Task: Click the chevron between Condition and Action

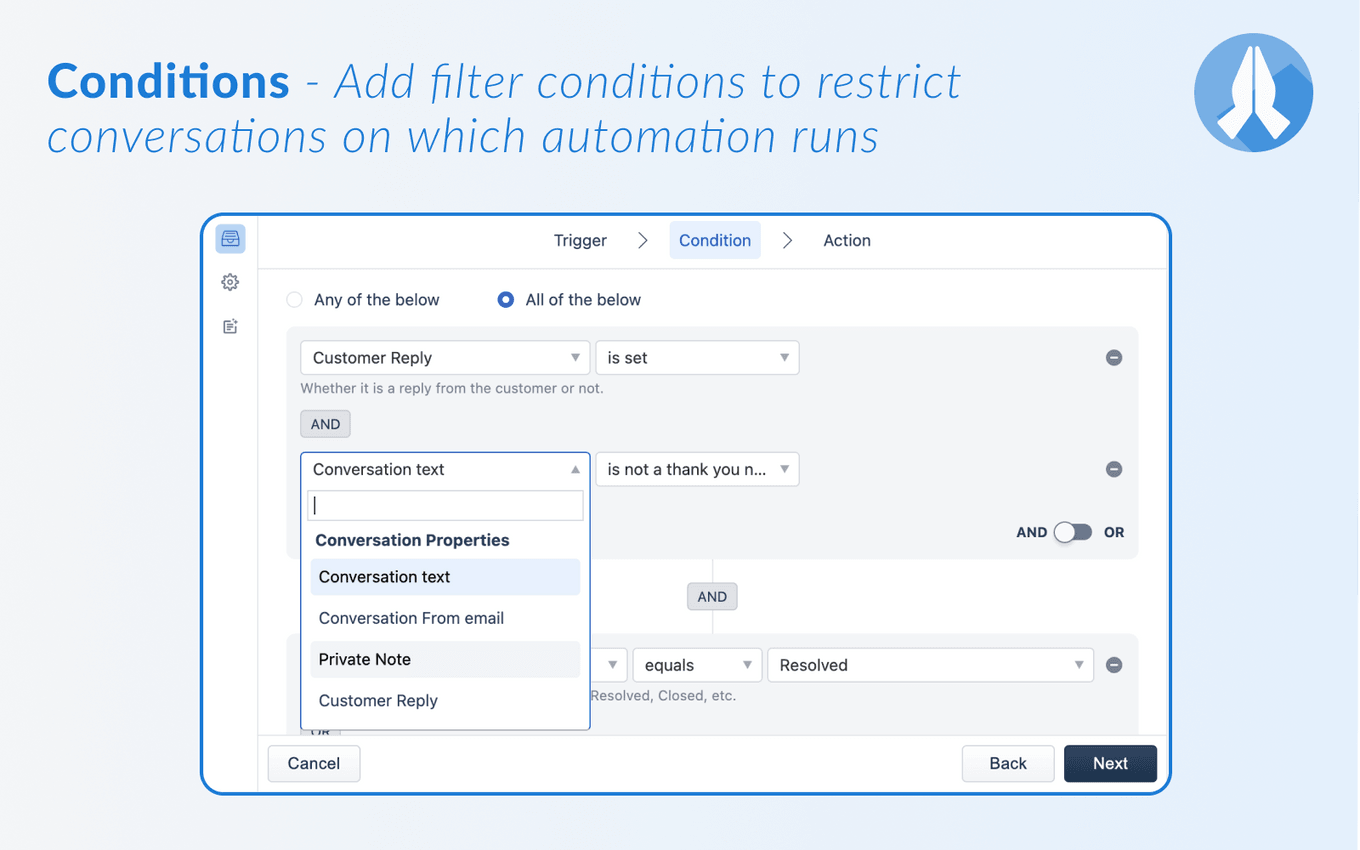Action: click(787, 240)
